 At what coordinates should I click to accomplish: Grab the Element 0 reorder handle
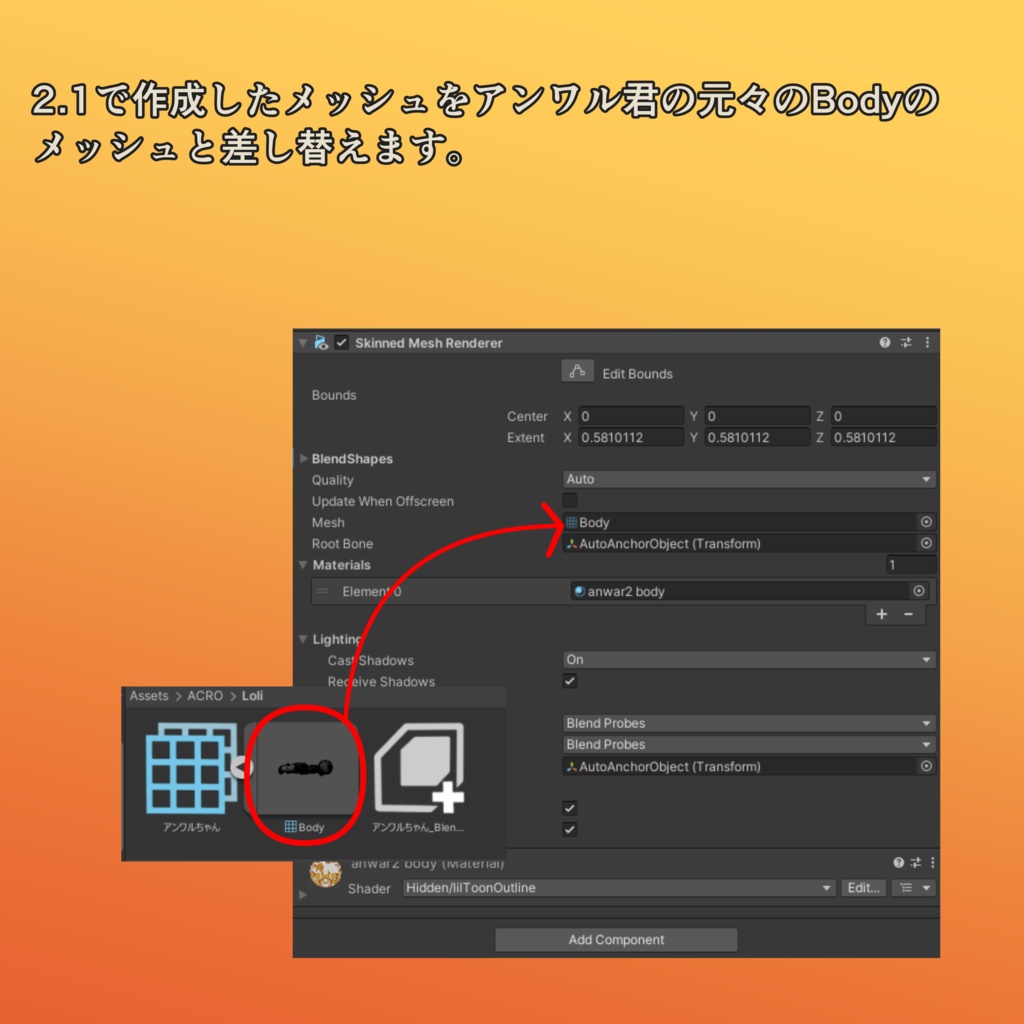pos(322,591)
